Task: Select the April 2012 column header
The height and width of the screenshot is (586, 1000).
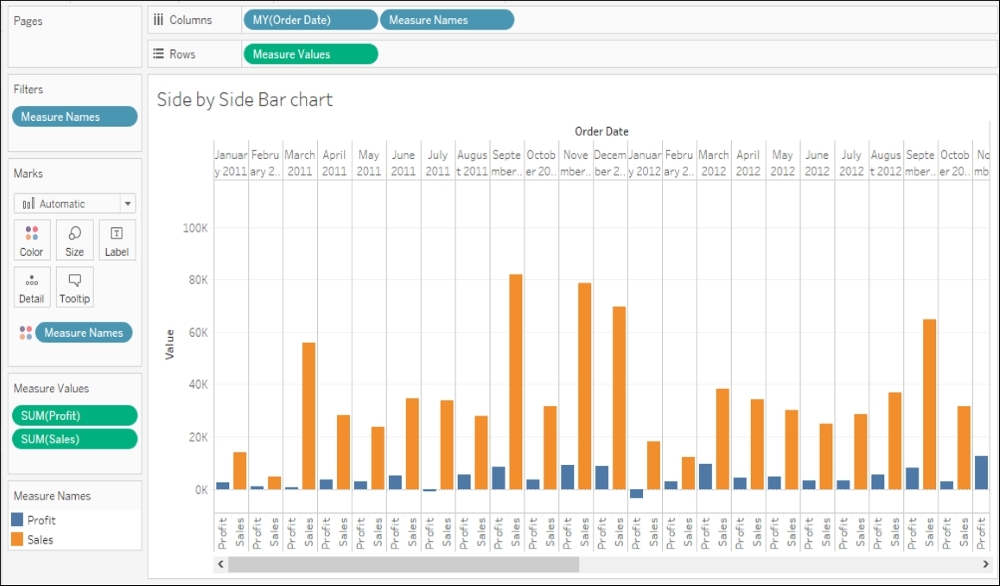Action: (748, 163)
